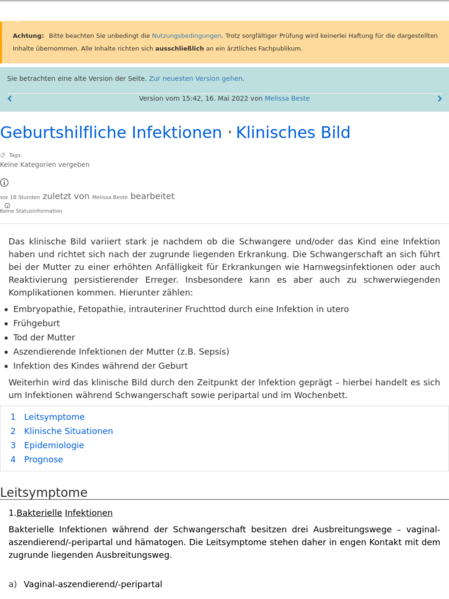This screenshot has width=449, height=599.
Task: Click 'Keine Kategorien vergeben' text
Action: 45,165
